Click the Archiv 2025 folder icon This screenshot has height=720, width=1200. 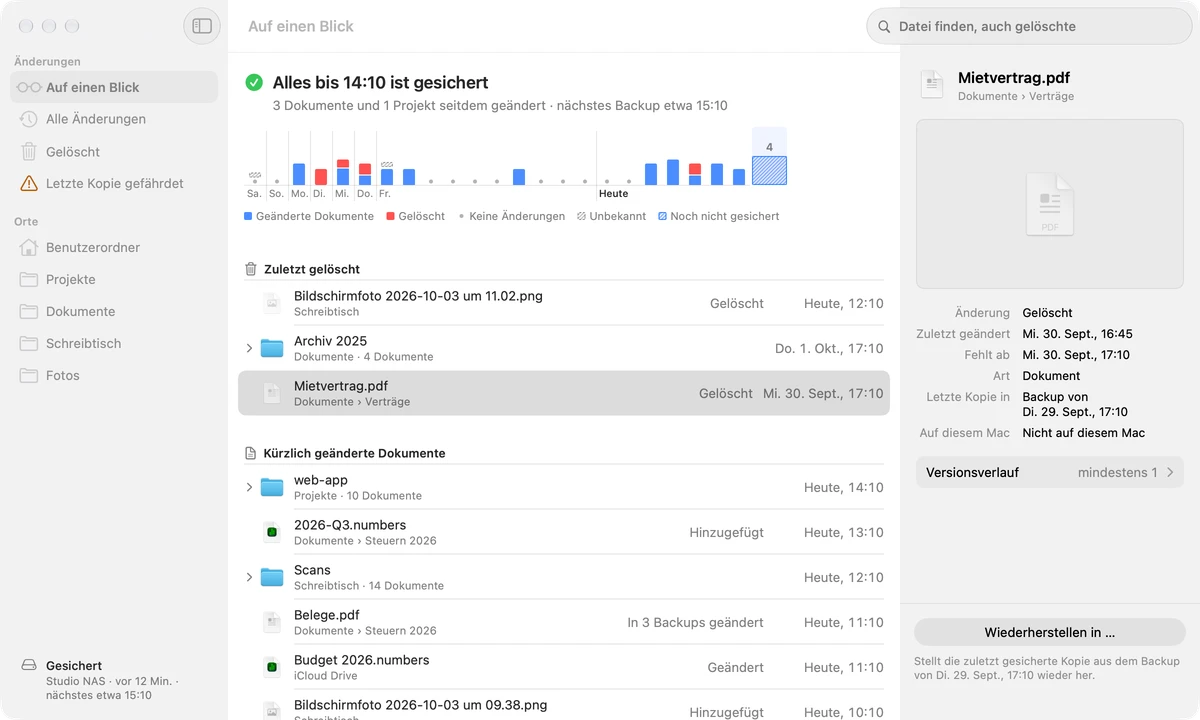click(272, 348)
